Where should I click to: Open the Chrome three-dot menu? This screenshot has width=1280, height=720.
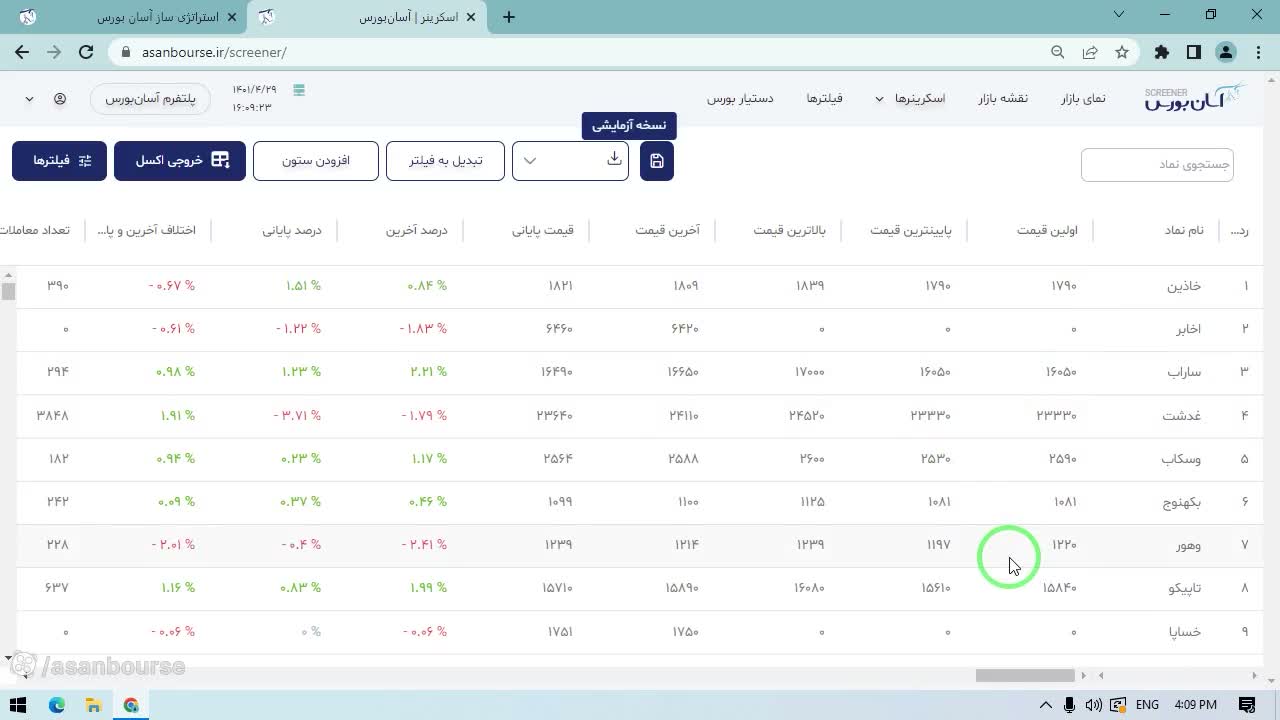(1258, 52)
